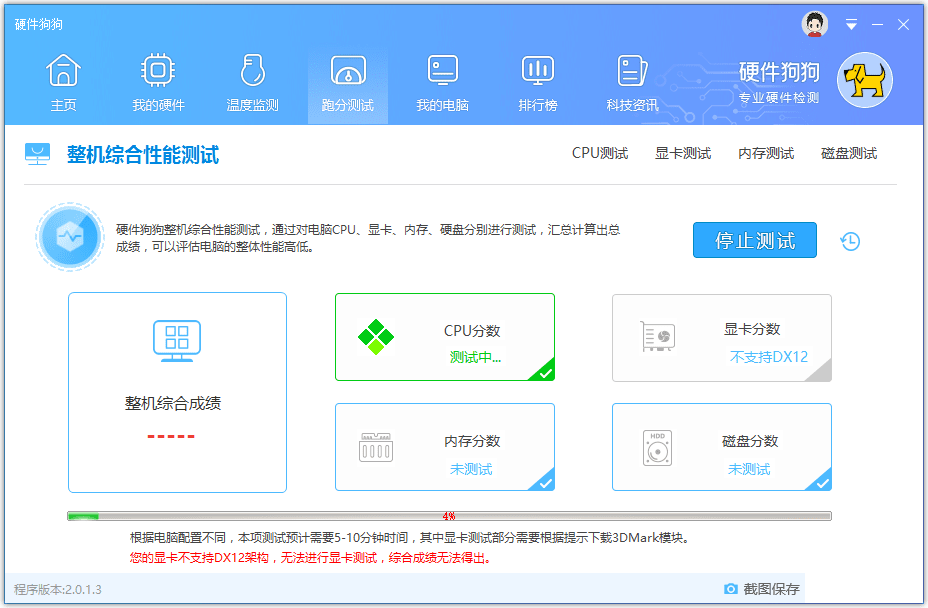Click the 整机综合成绩 label

point(173,403)
